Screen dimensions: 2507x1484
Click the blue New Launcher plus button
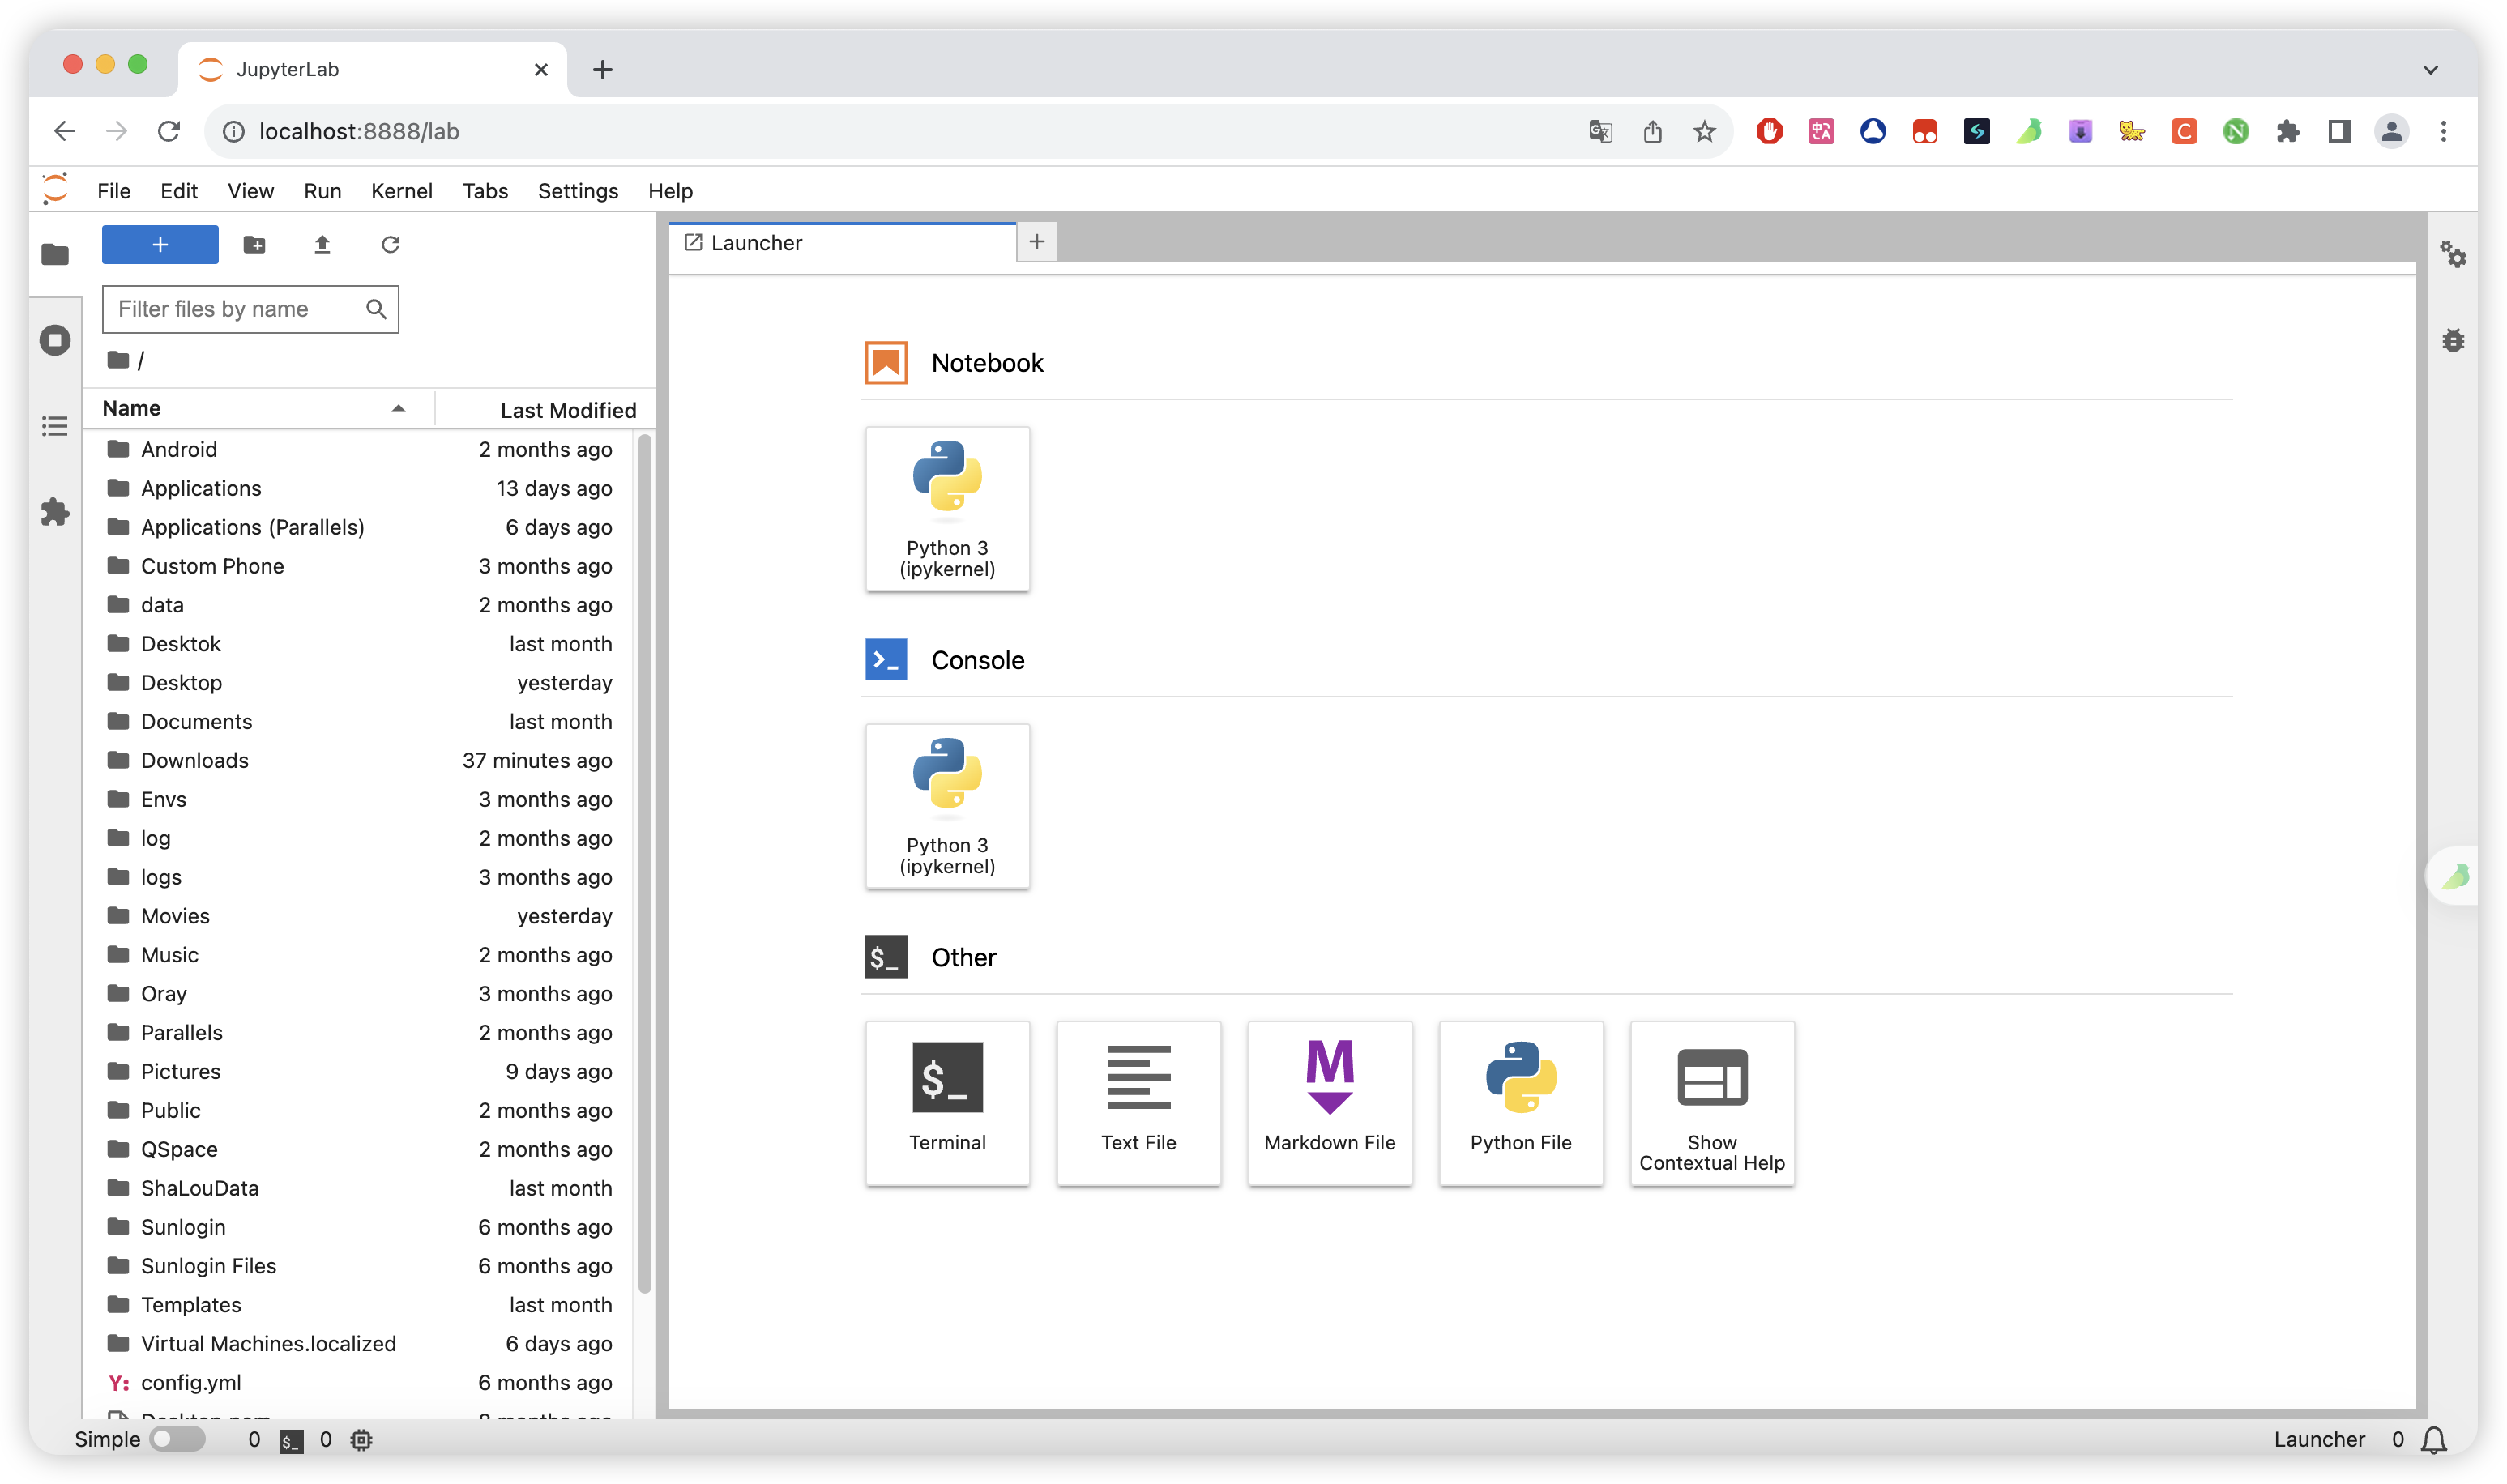point(160,245)
